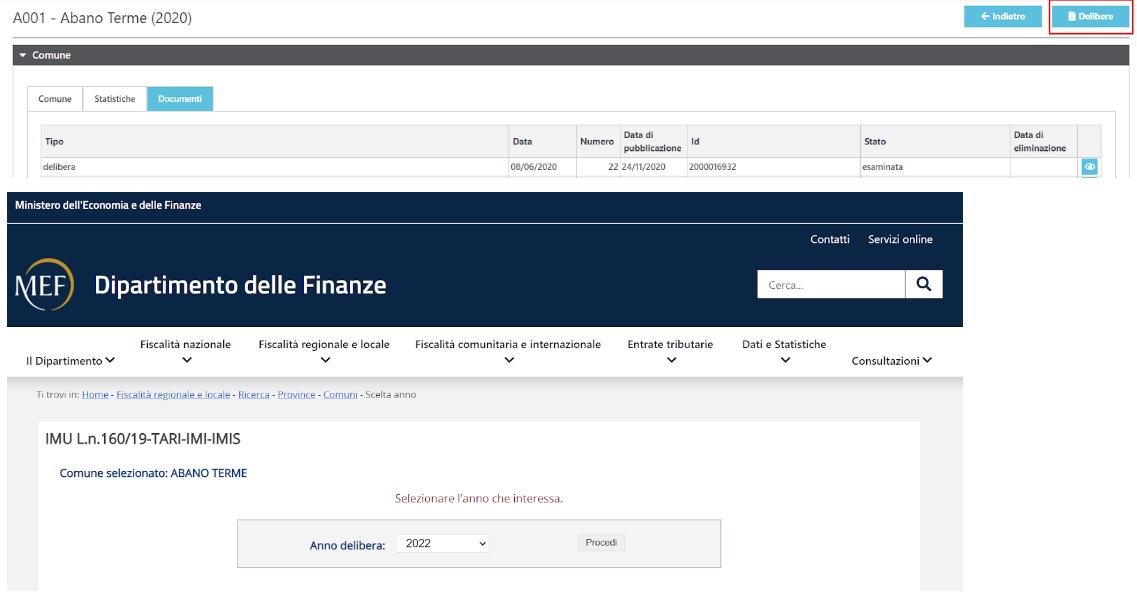Click the Procedi button
The width and height of the screenshot is (1137, 597).
pyautogui.click(x=601, y=543)
